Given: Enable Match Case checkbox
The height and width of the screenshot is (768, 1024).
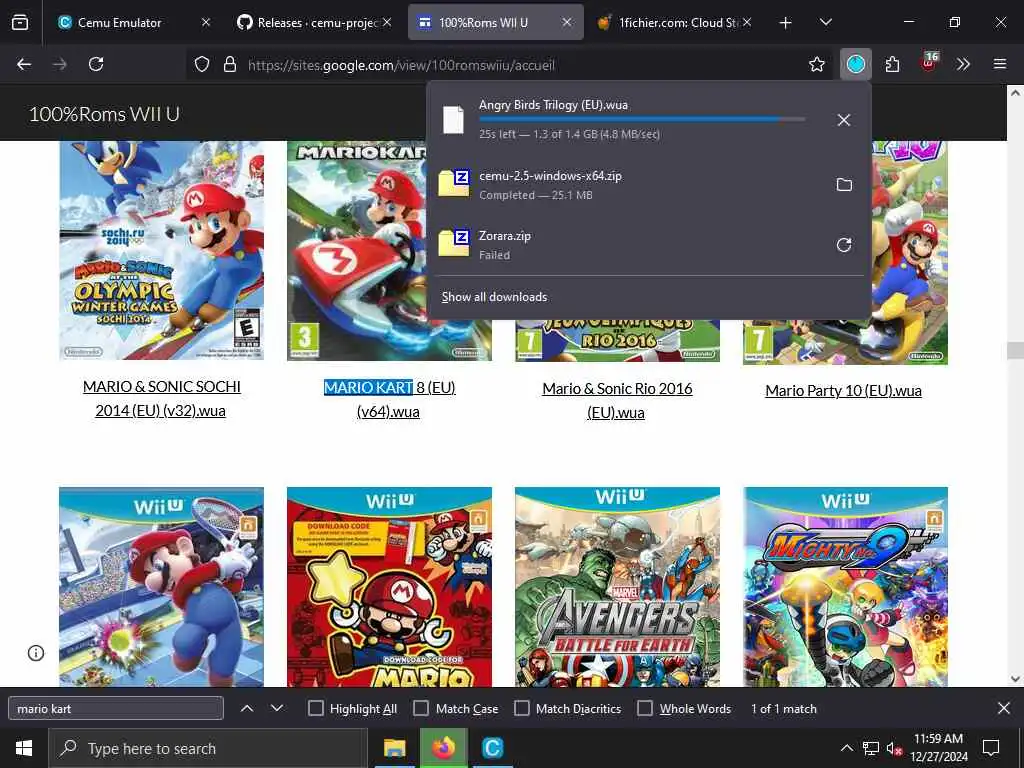Looking at the screenshot, I should (421, 709).
